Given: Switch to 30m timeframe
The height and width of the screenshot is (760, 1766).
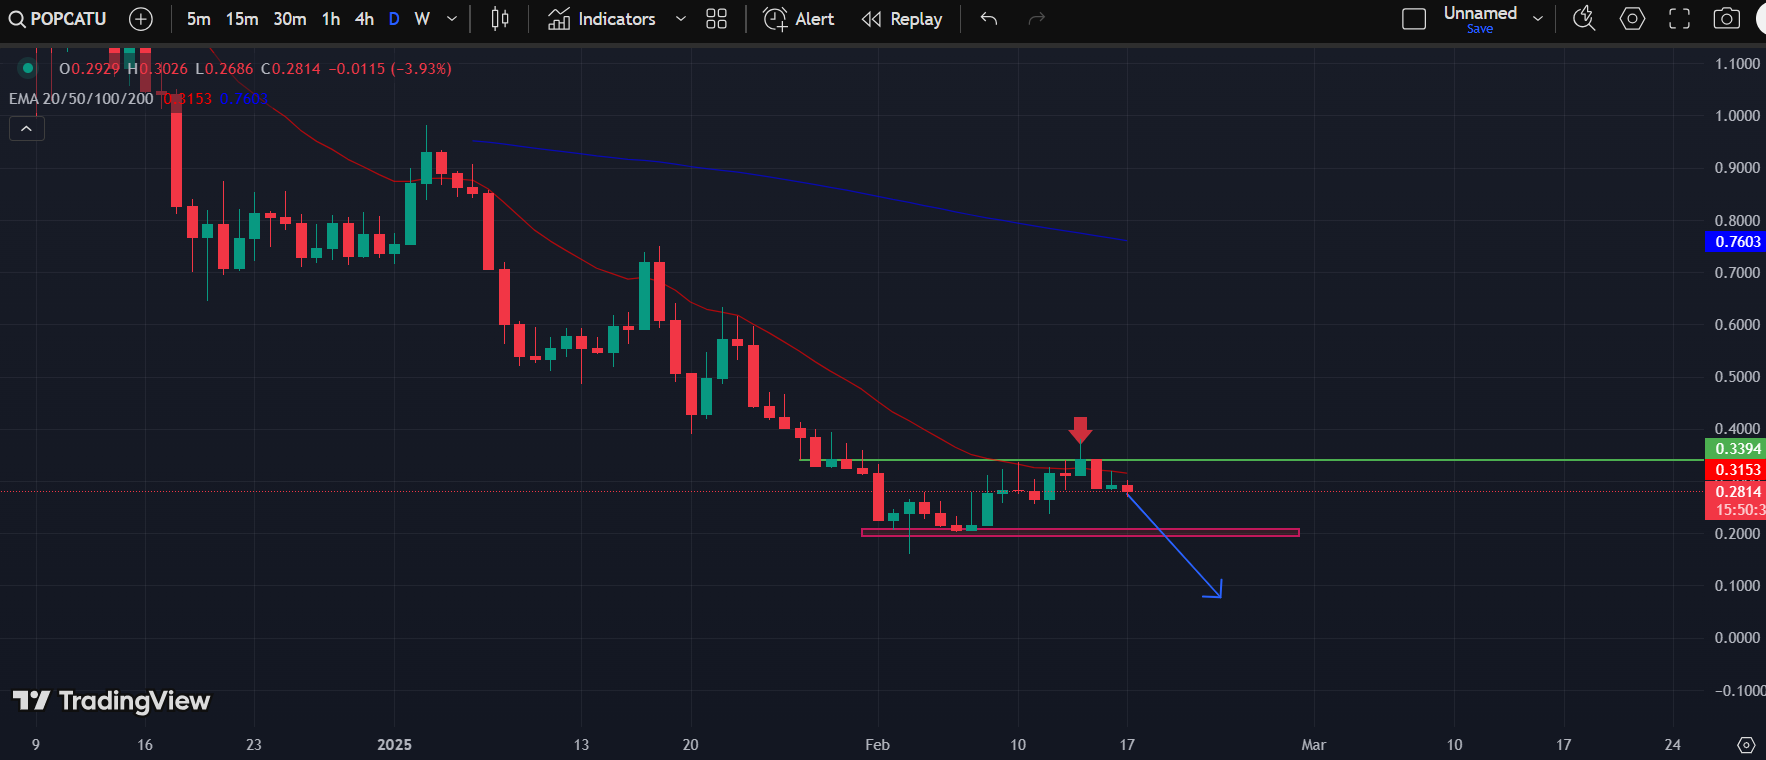Looking at the screenshot, I should click(290, 19).
